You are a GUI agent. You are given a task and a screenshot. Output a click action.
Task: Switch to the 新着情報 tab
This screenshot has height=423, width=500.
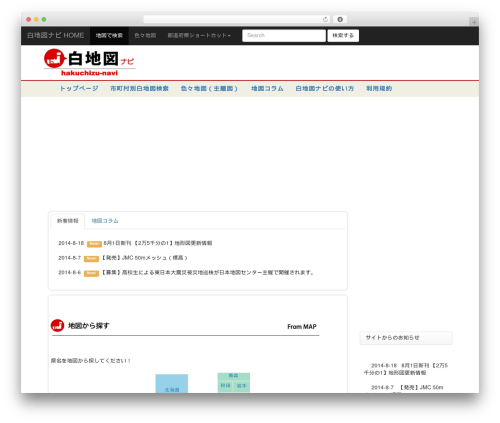pyautogui.click(x=68, y=221)
